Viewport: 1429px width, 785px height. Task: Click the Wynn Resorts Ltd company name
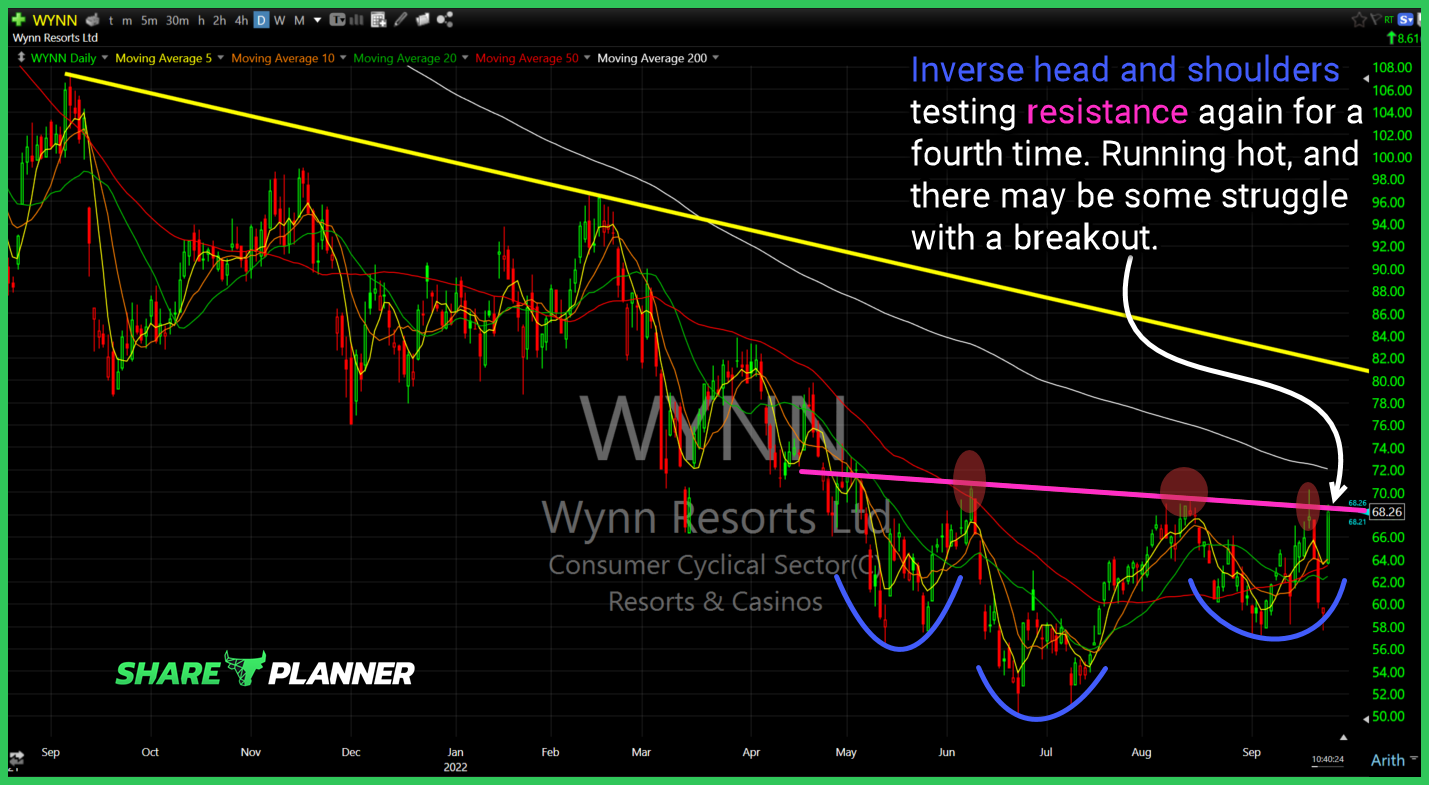pos(55,38)
